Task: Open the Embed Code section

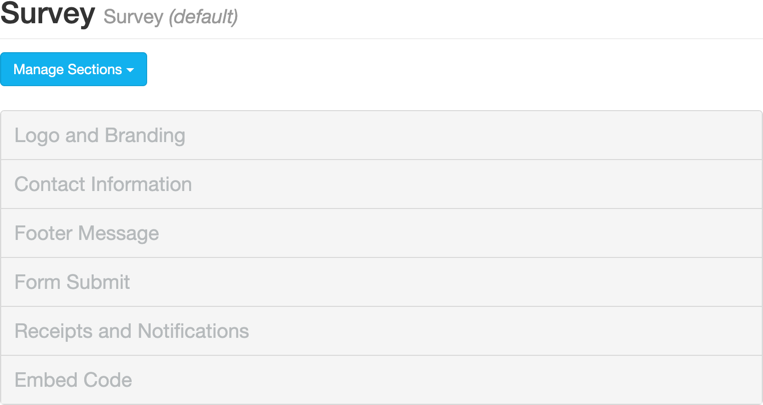Action: (381, 380)
